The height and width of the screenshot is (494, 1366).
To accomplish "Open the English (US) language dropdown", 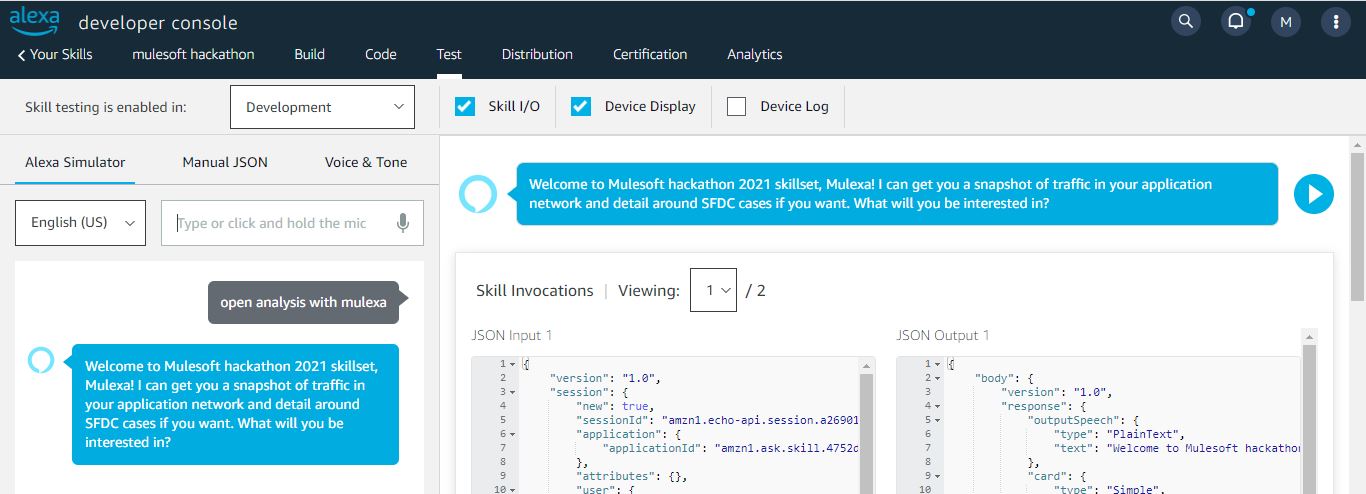I will (x=81, y=223).
